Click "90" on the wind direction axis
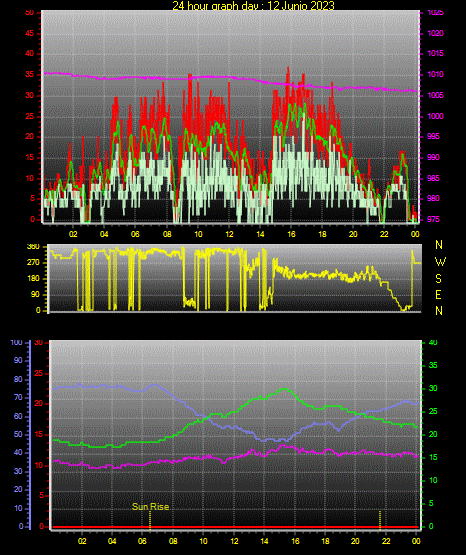 [x=35, y=294]
